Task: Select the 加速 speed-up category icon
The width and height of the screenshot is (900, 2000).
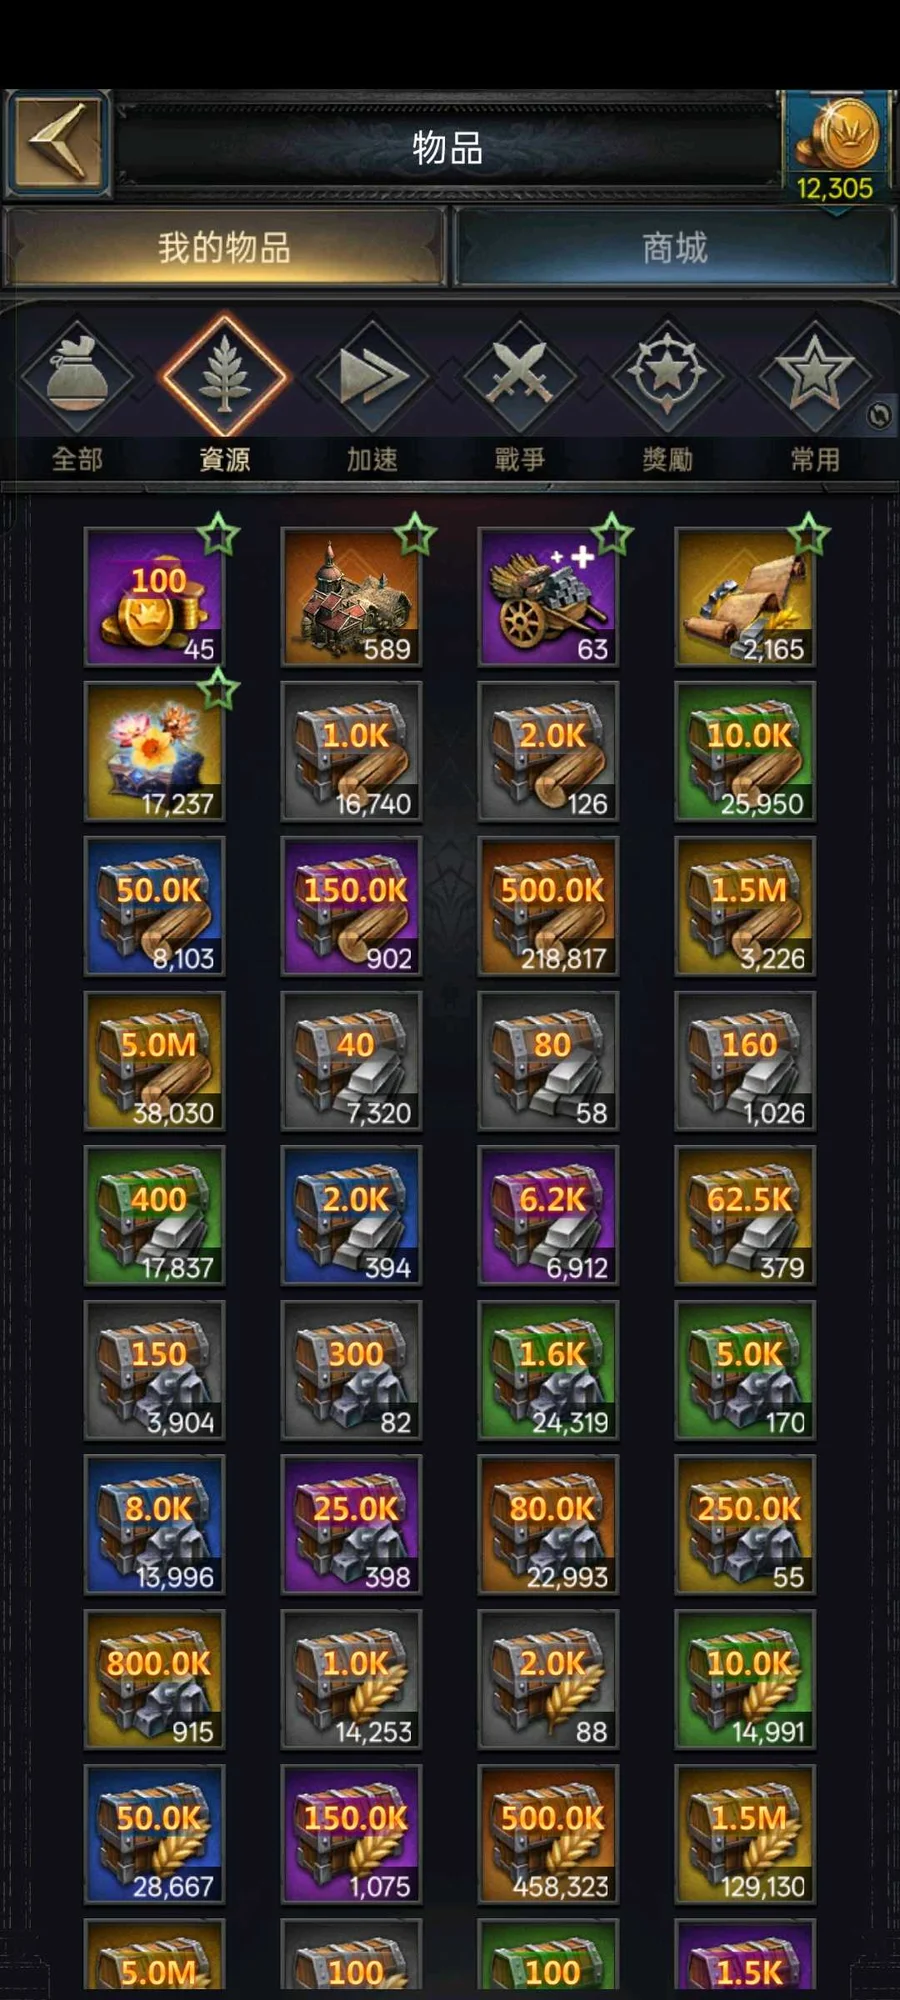Action: (373, 376)
